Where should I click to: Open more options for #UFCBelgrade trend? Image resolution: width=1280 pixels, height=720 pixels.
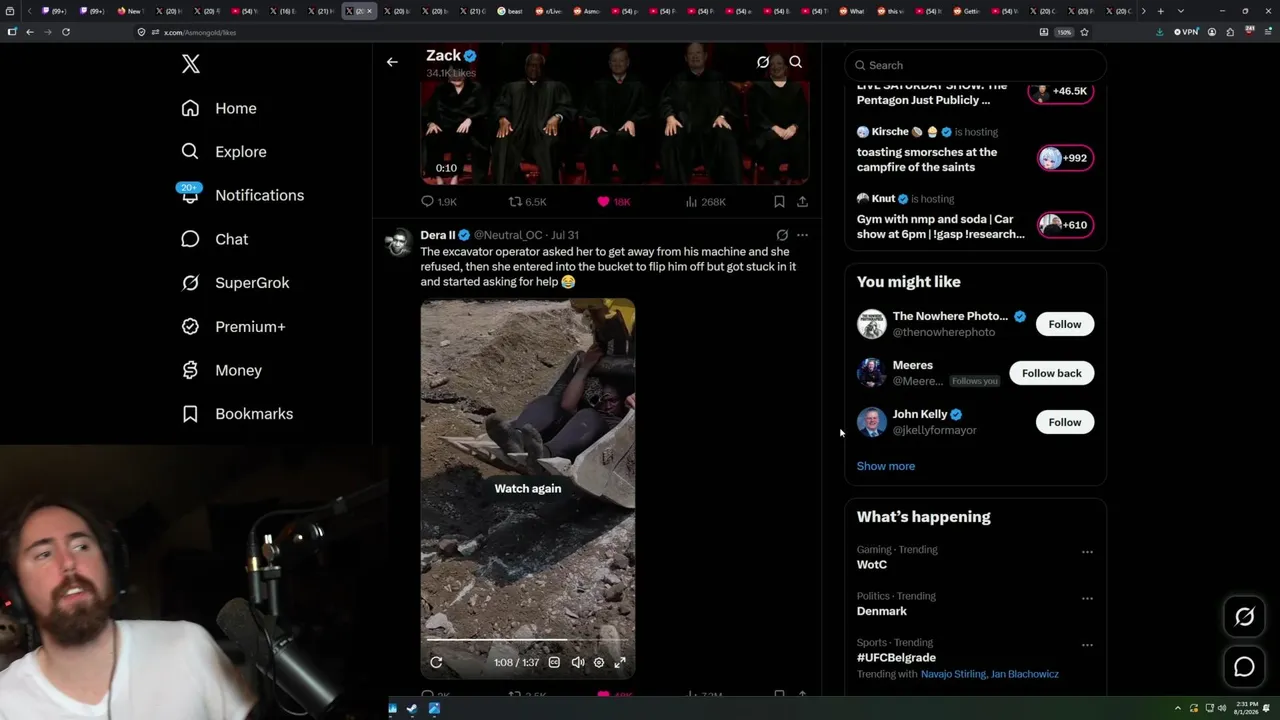pos(1087,645)
